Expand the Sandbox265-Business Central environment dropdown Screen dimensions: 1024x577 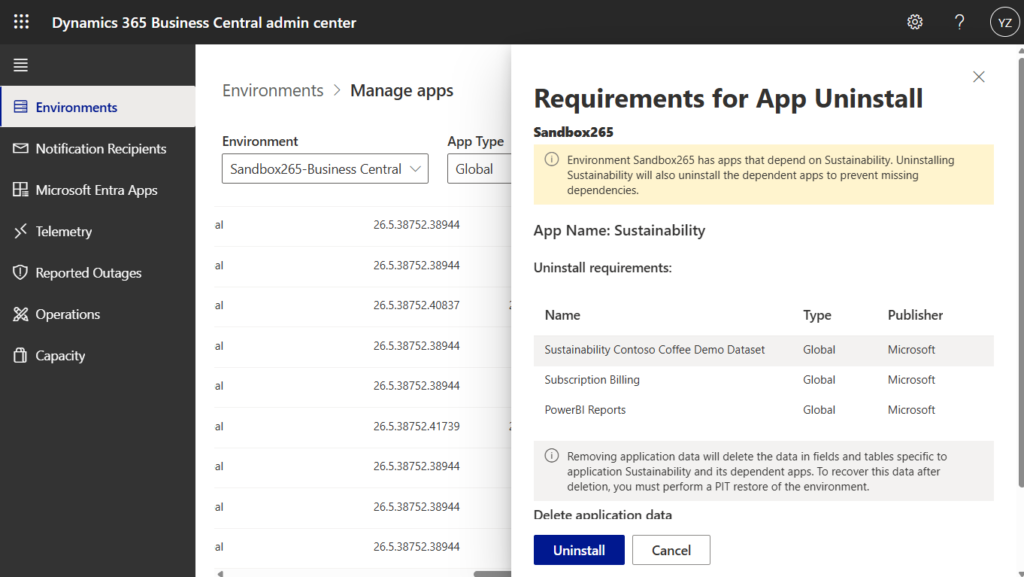325,169
